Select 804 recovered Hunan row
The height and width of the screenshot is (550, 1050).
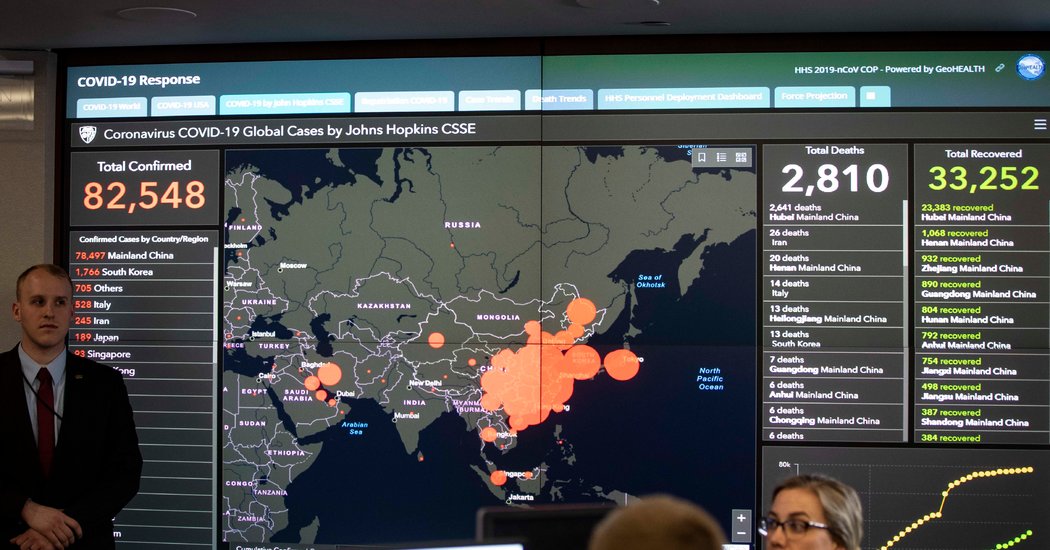(982, 314)
